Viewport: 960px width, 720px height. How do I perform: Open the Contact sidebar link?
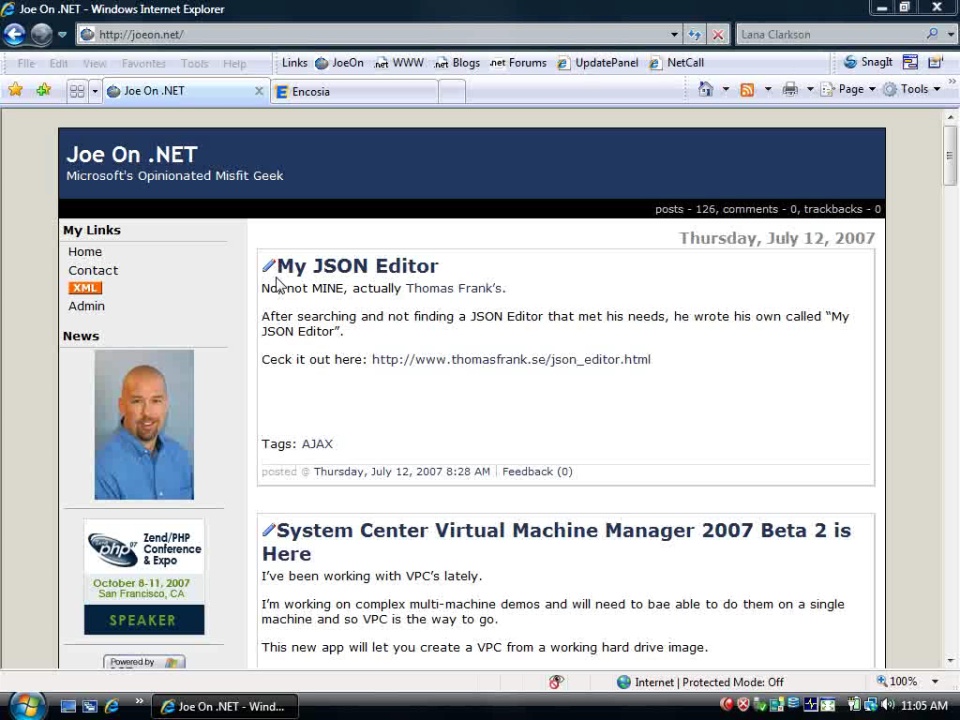pyautogui.click(x=93, y=270)
